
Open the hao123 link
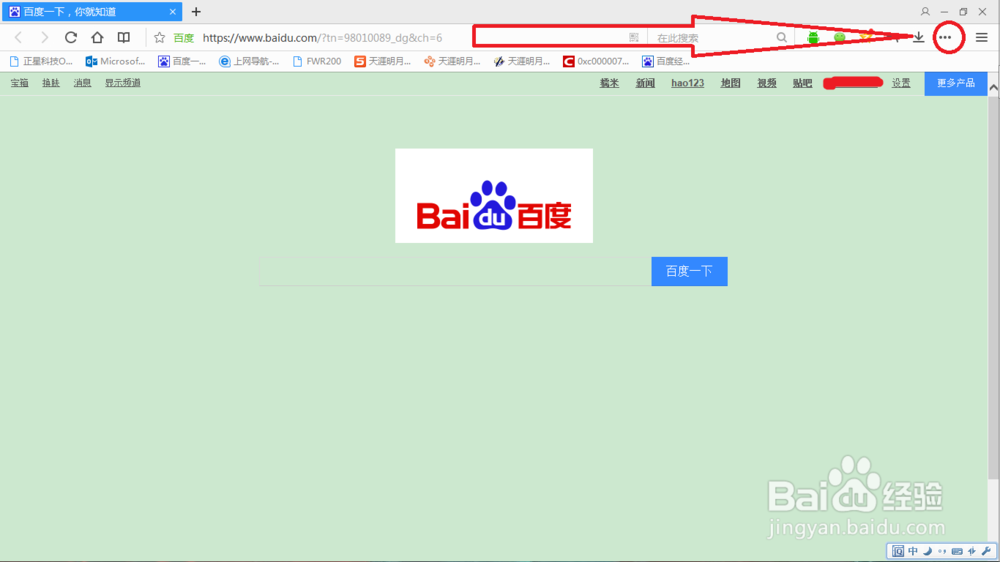[x=688, y=83]
